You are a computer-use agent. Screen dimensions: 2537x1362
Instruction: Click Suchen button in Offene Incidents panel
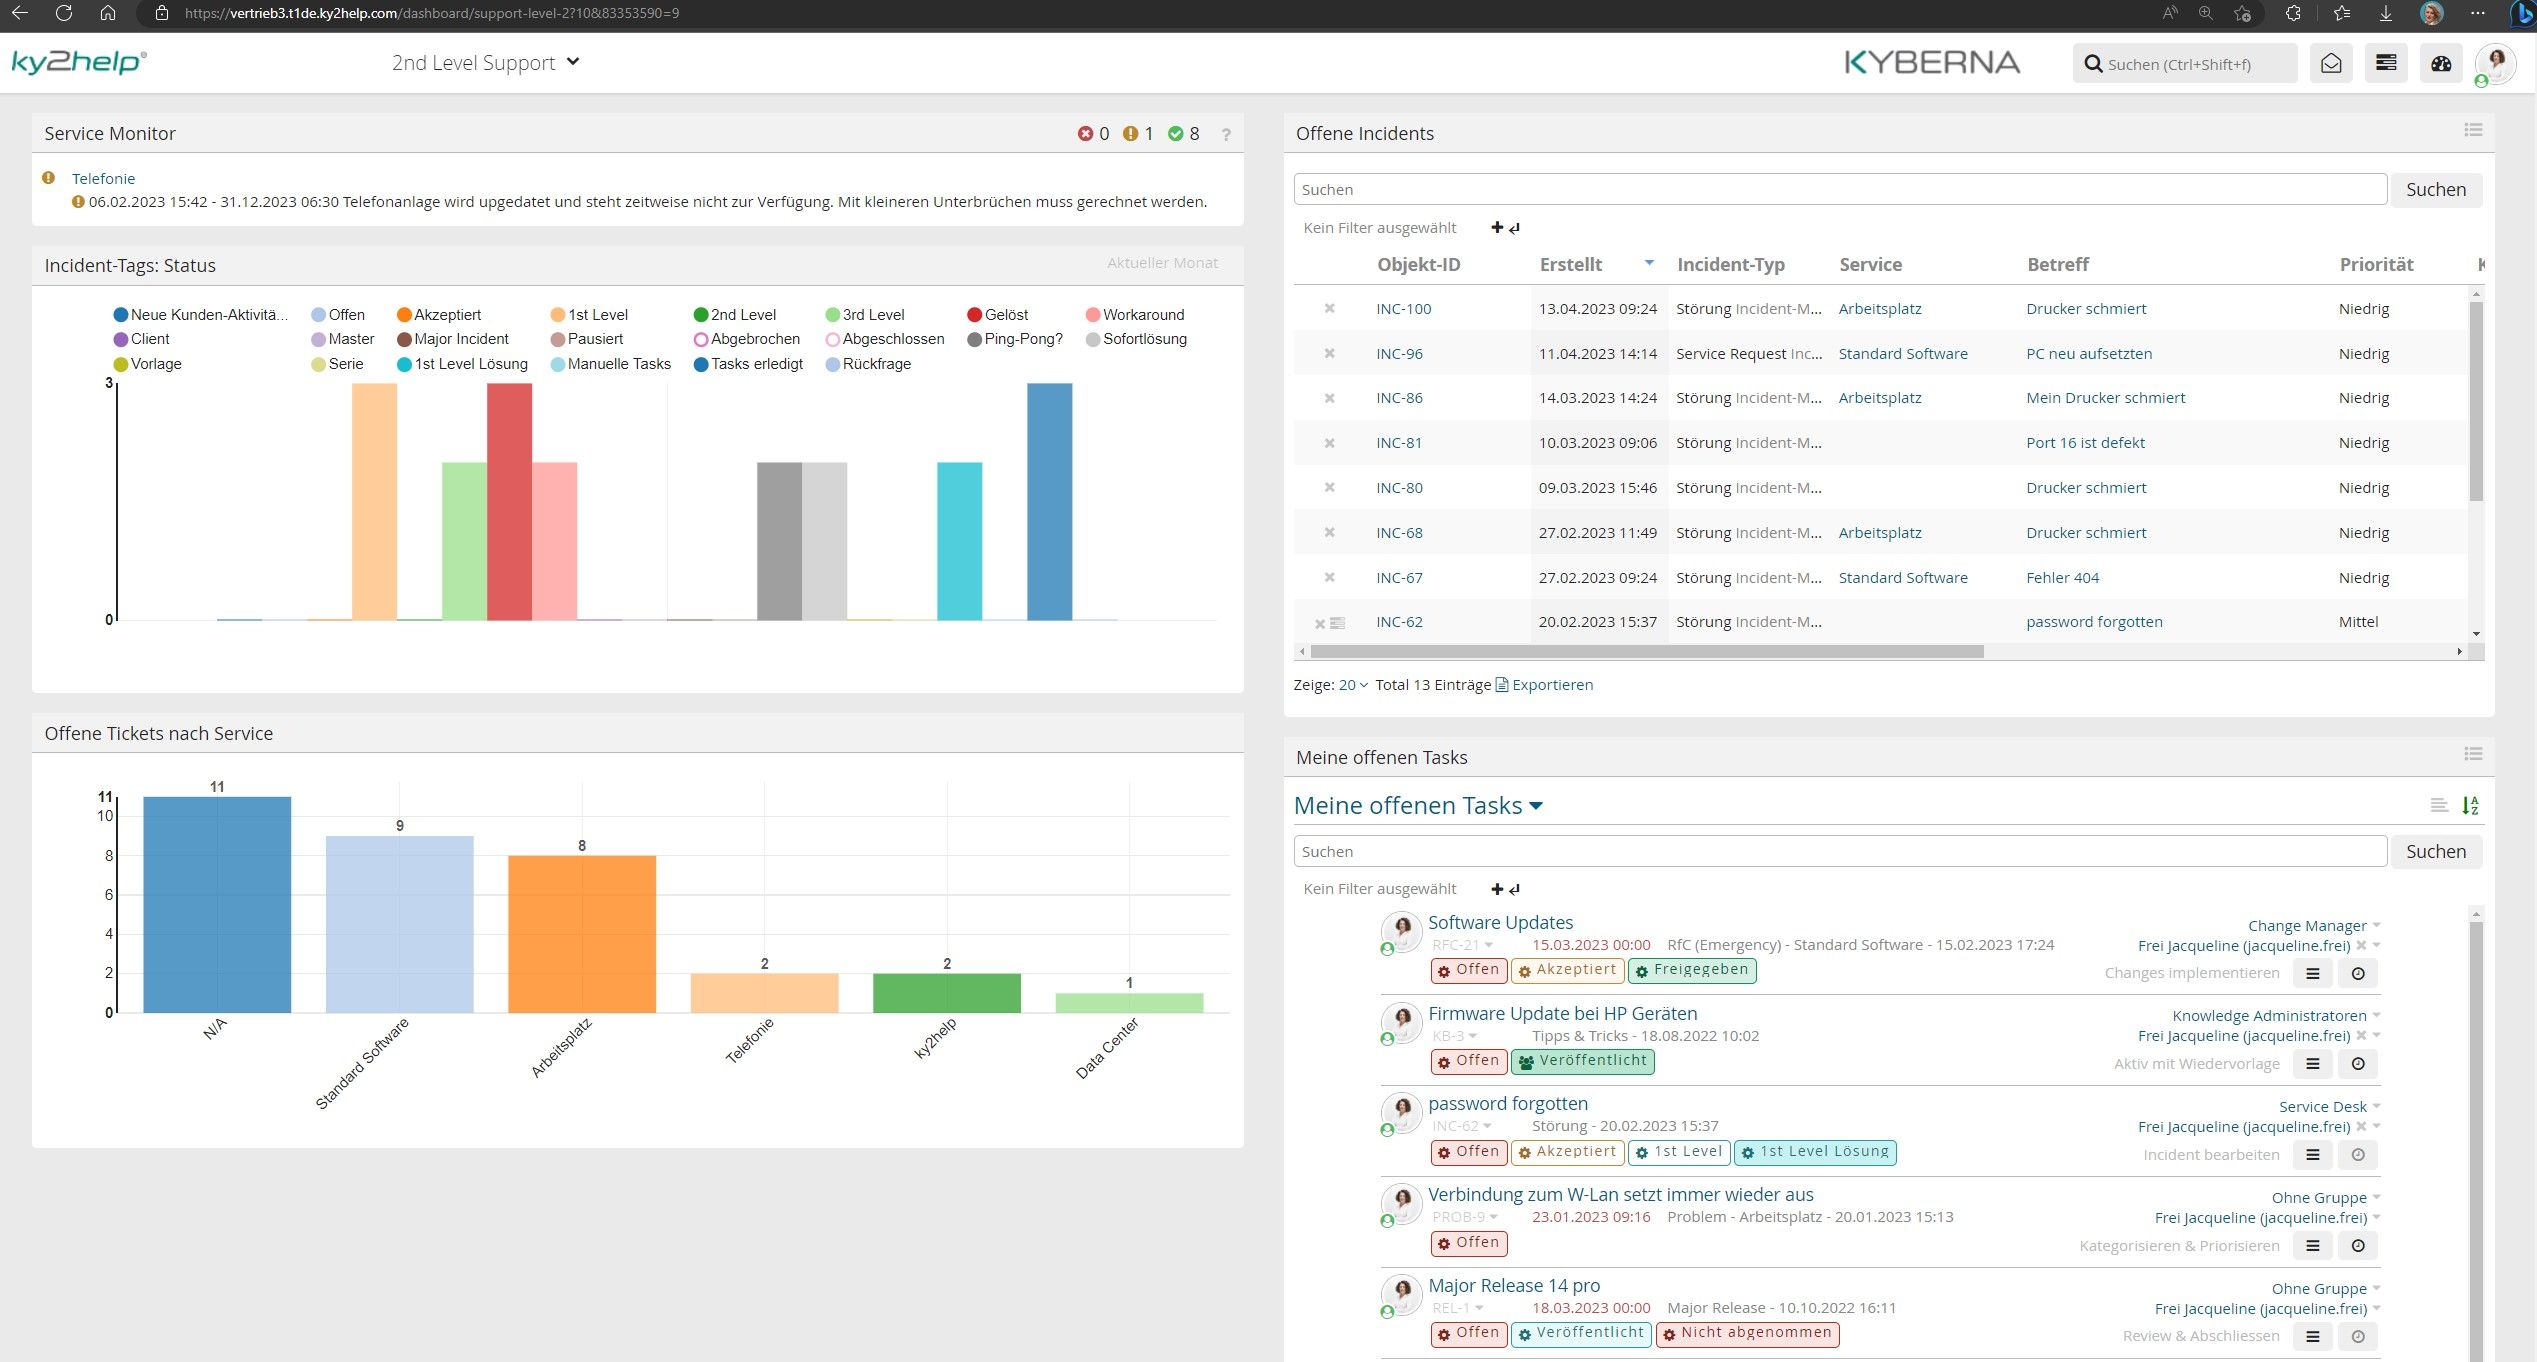2435,190
